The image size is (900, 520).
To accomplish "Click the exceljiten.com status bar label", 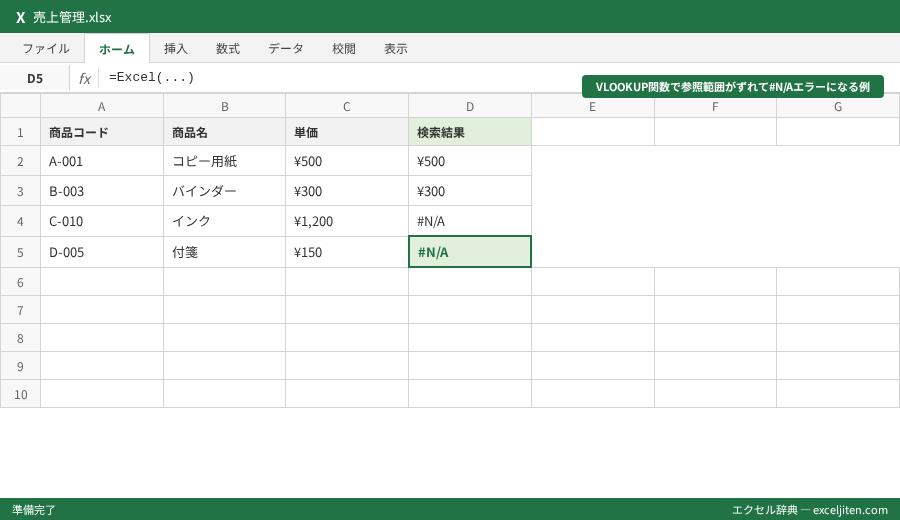I will [810, 510].
